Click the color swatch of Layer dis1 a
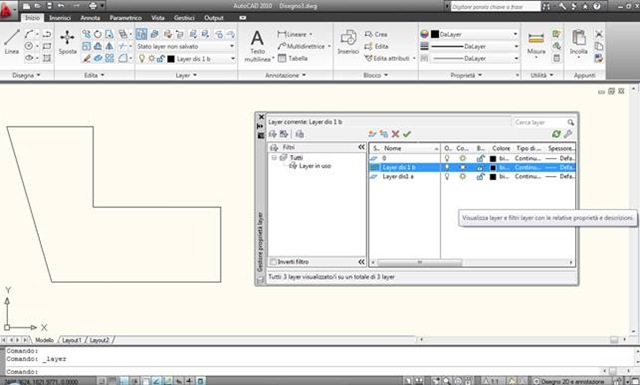 (x=493, y=177)
